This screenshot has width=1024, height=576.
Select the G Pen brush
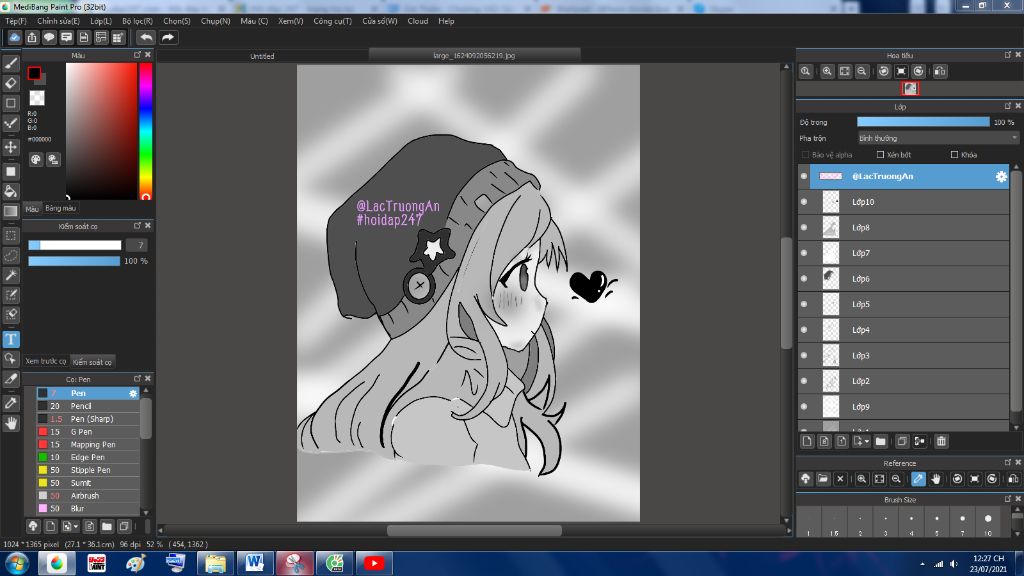point(88,432)
